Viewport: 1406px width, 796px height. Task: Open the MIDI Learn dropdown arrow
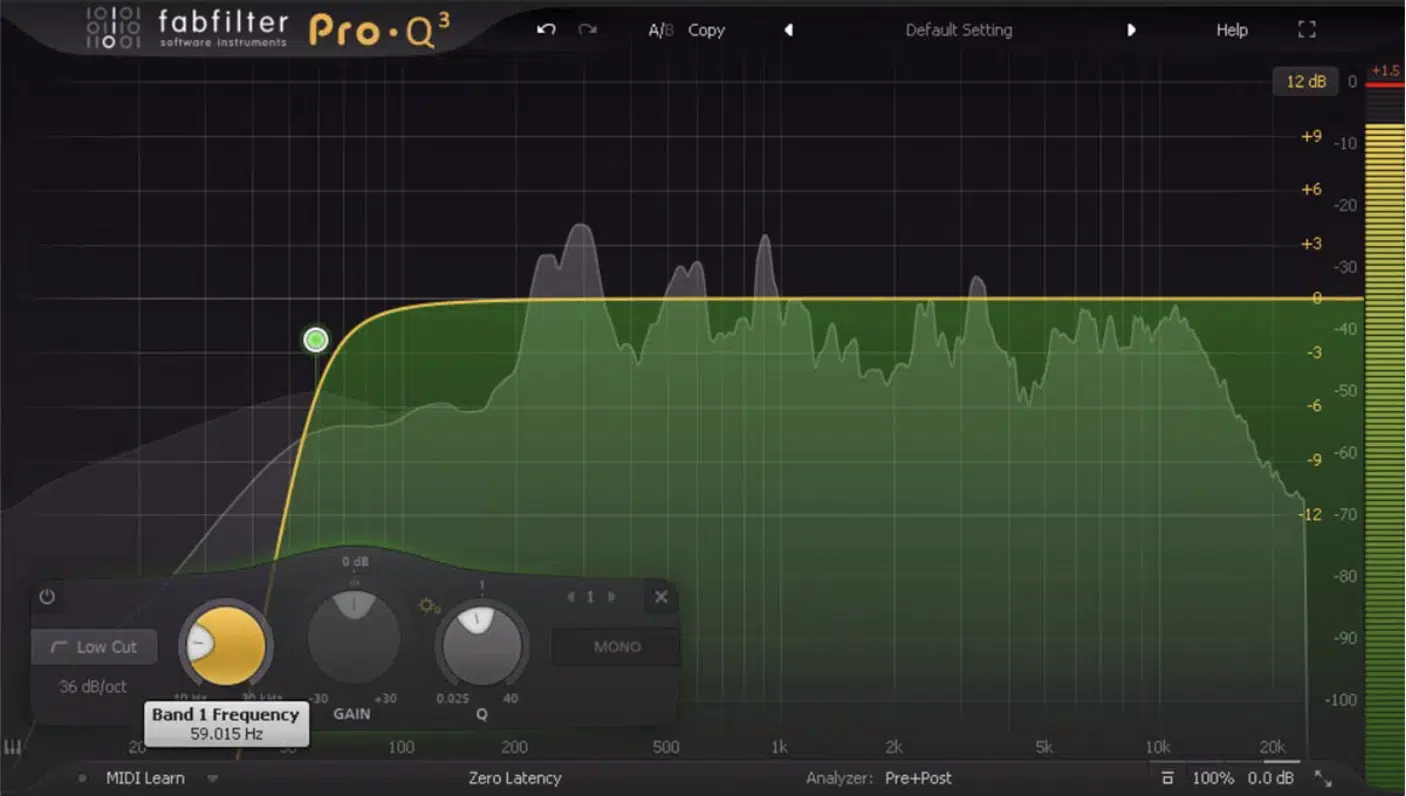[212, 778]
